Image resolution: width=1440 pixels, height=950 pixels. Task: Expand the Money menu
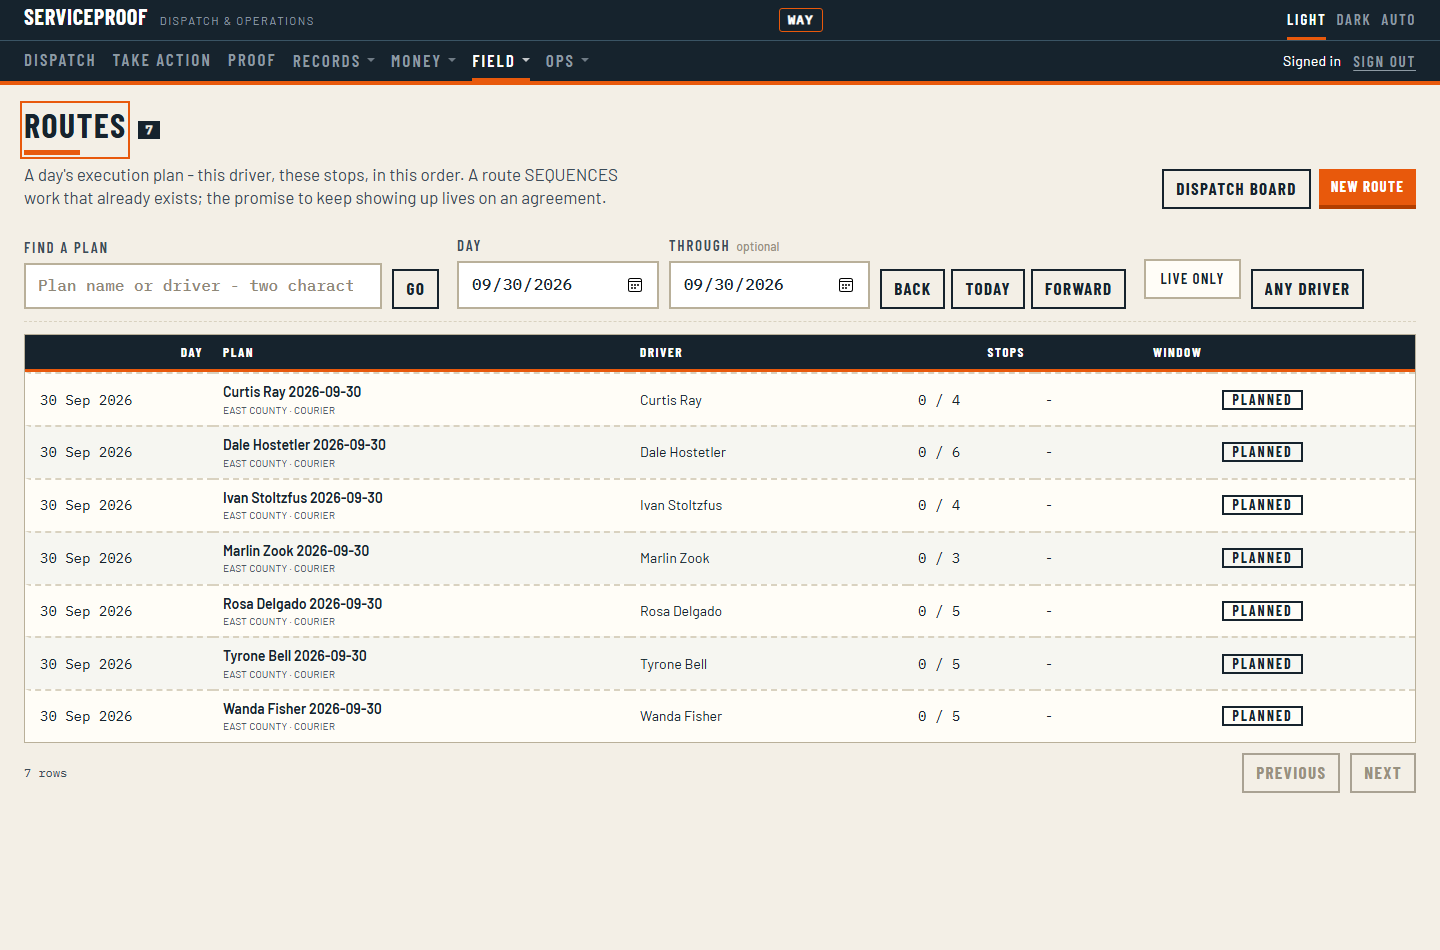coord(423,61)
